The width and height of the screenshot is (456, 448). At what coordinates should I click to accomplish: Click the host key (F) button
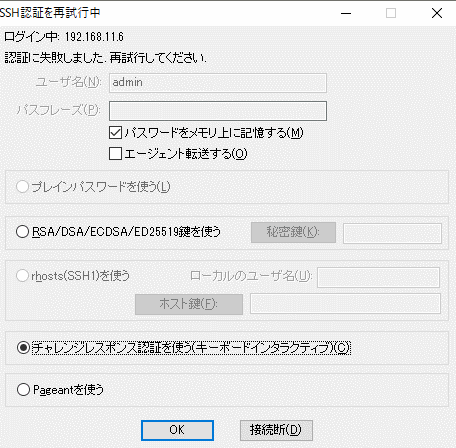(189, 304)
